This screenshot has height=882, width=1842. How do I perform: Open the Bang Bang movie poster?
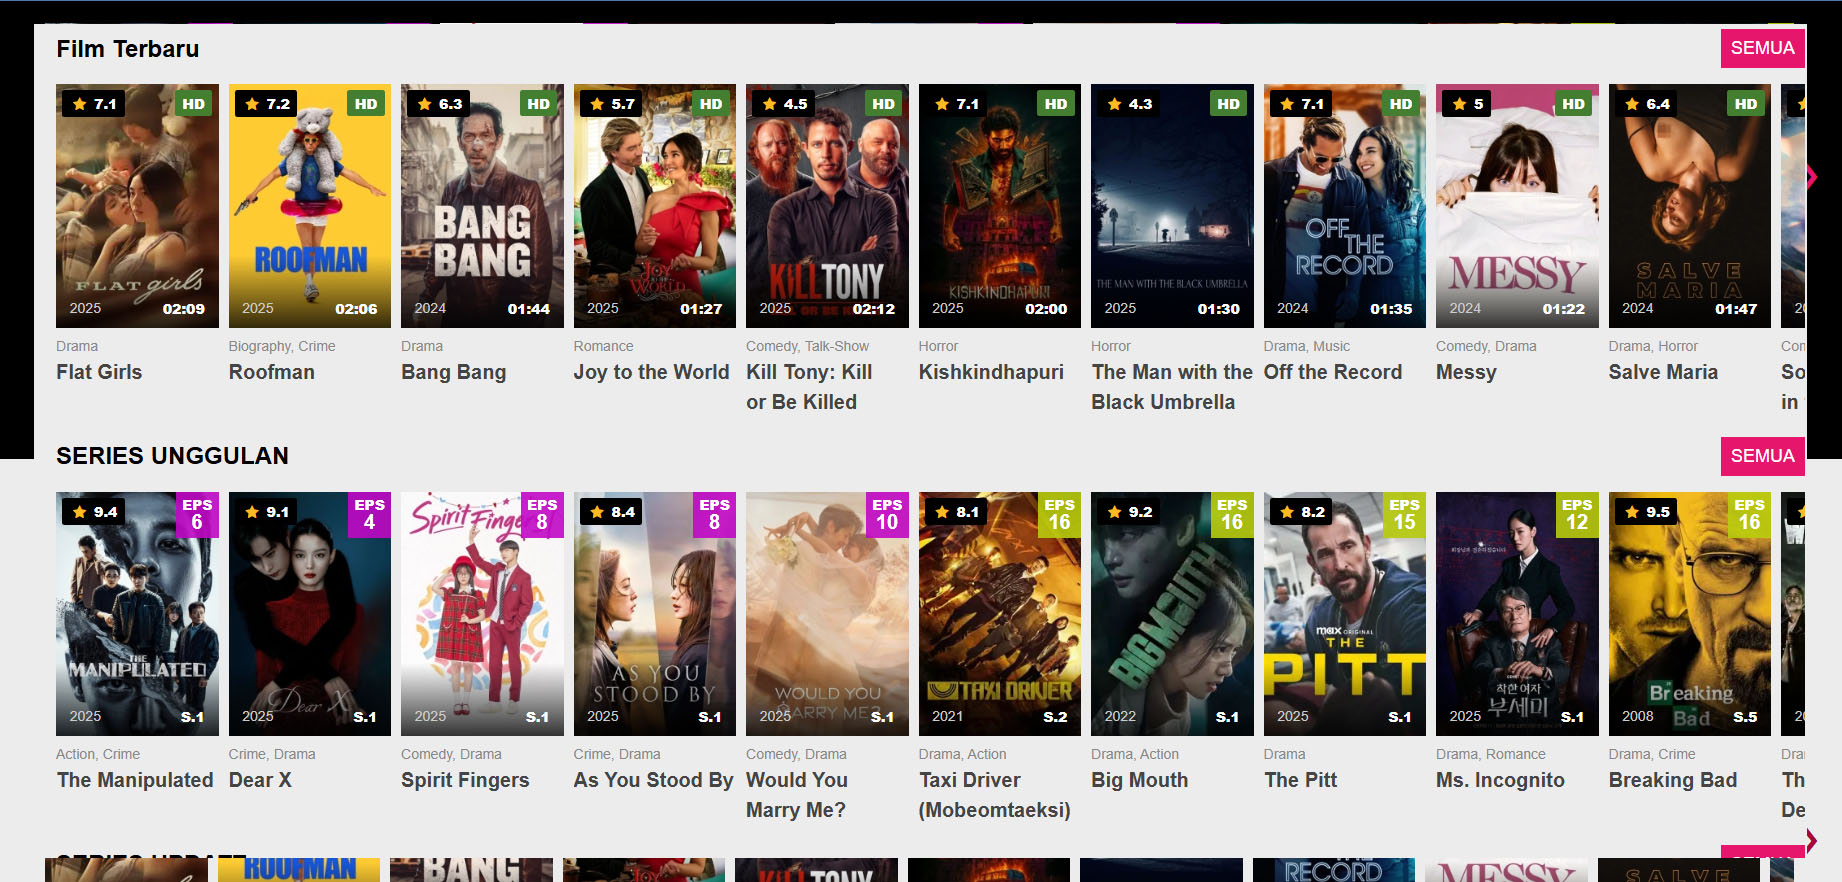point(482,206)
